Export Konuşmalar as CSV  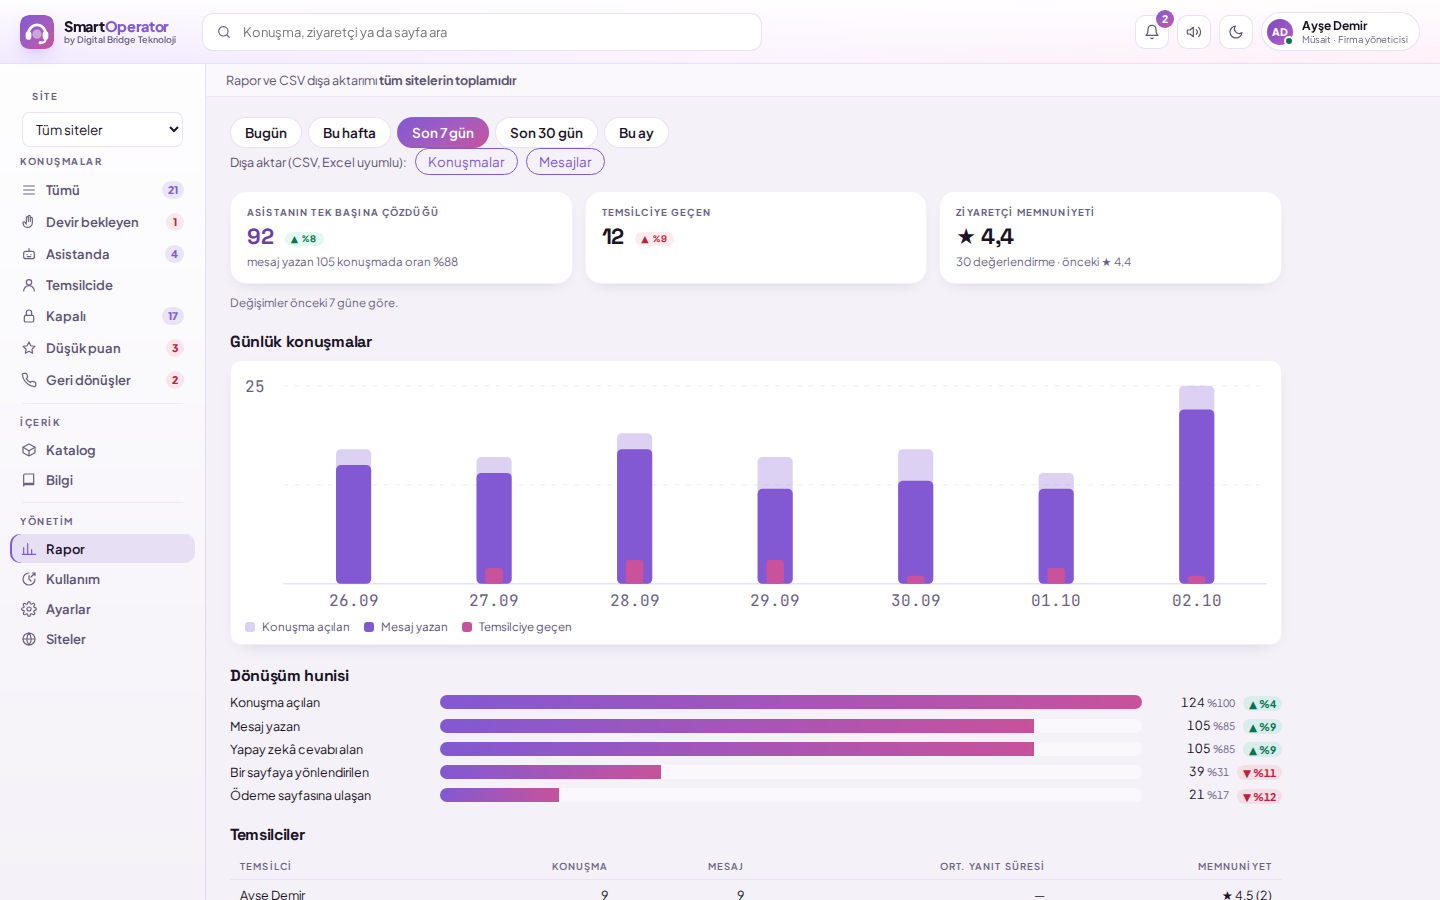tap(466, 162)
